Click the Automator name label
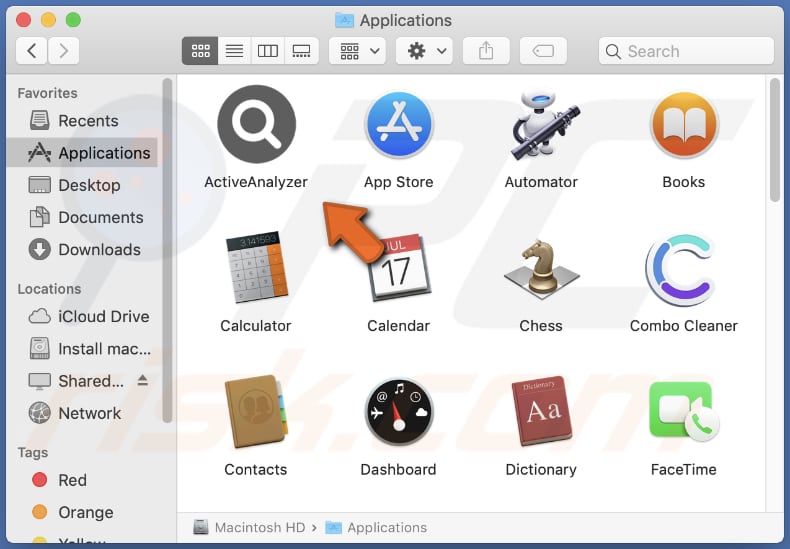Viewport: 790px width, 549px height. pyautogui.click(x=541, y=182)
